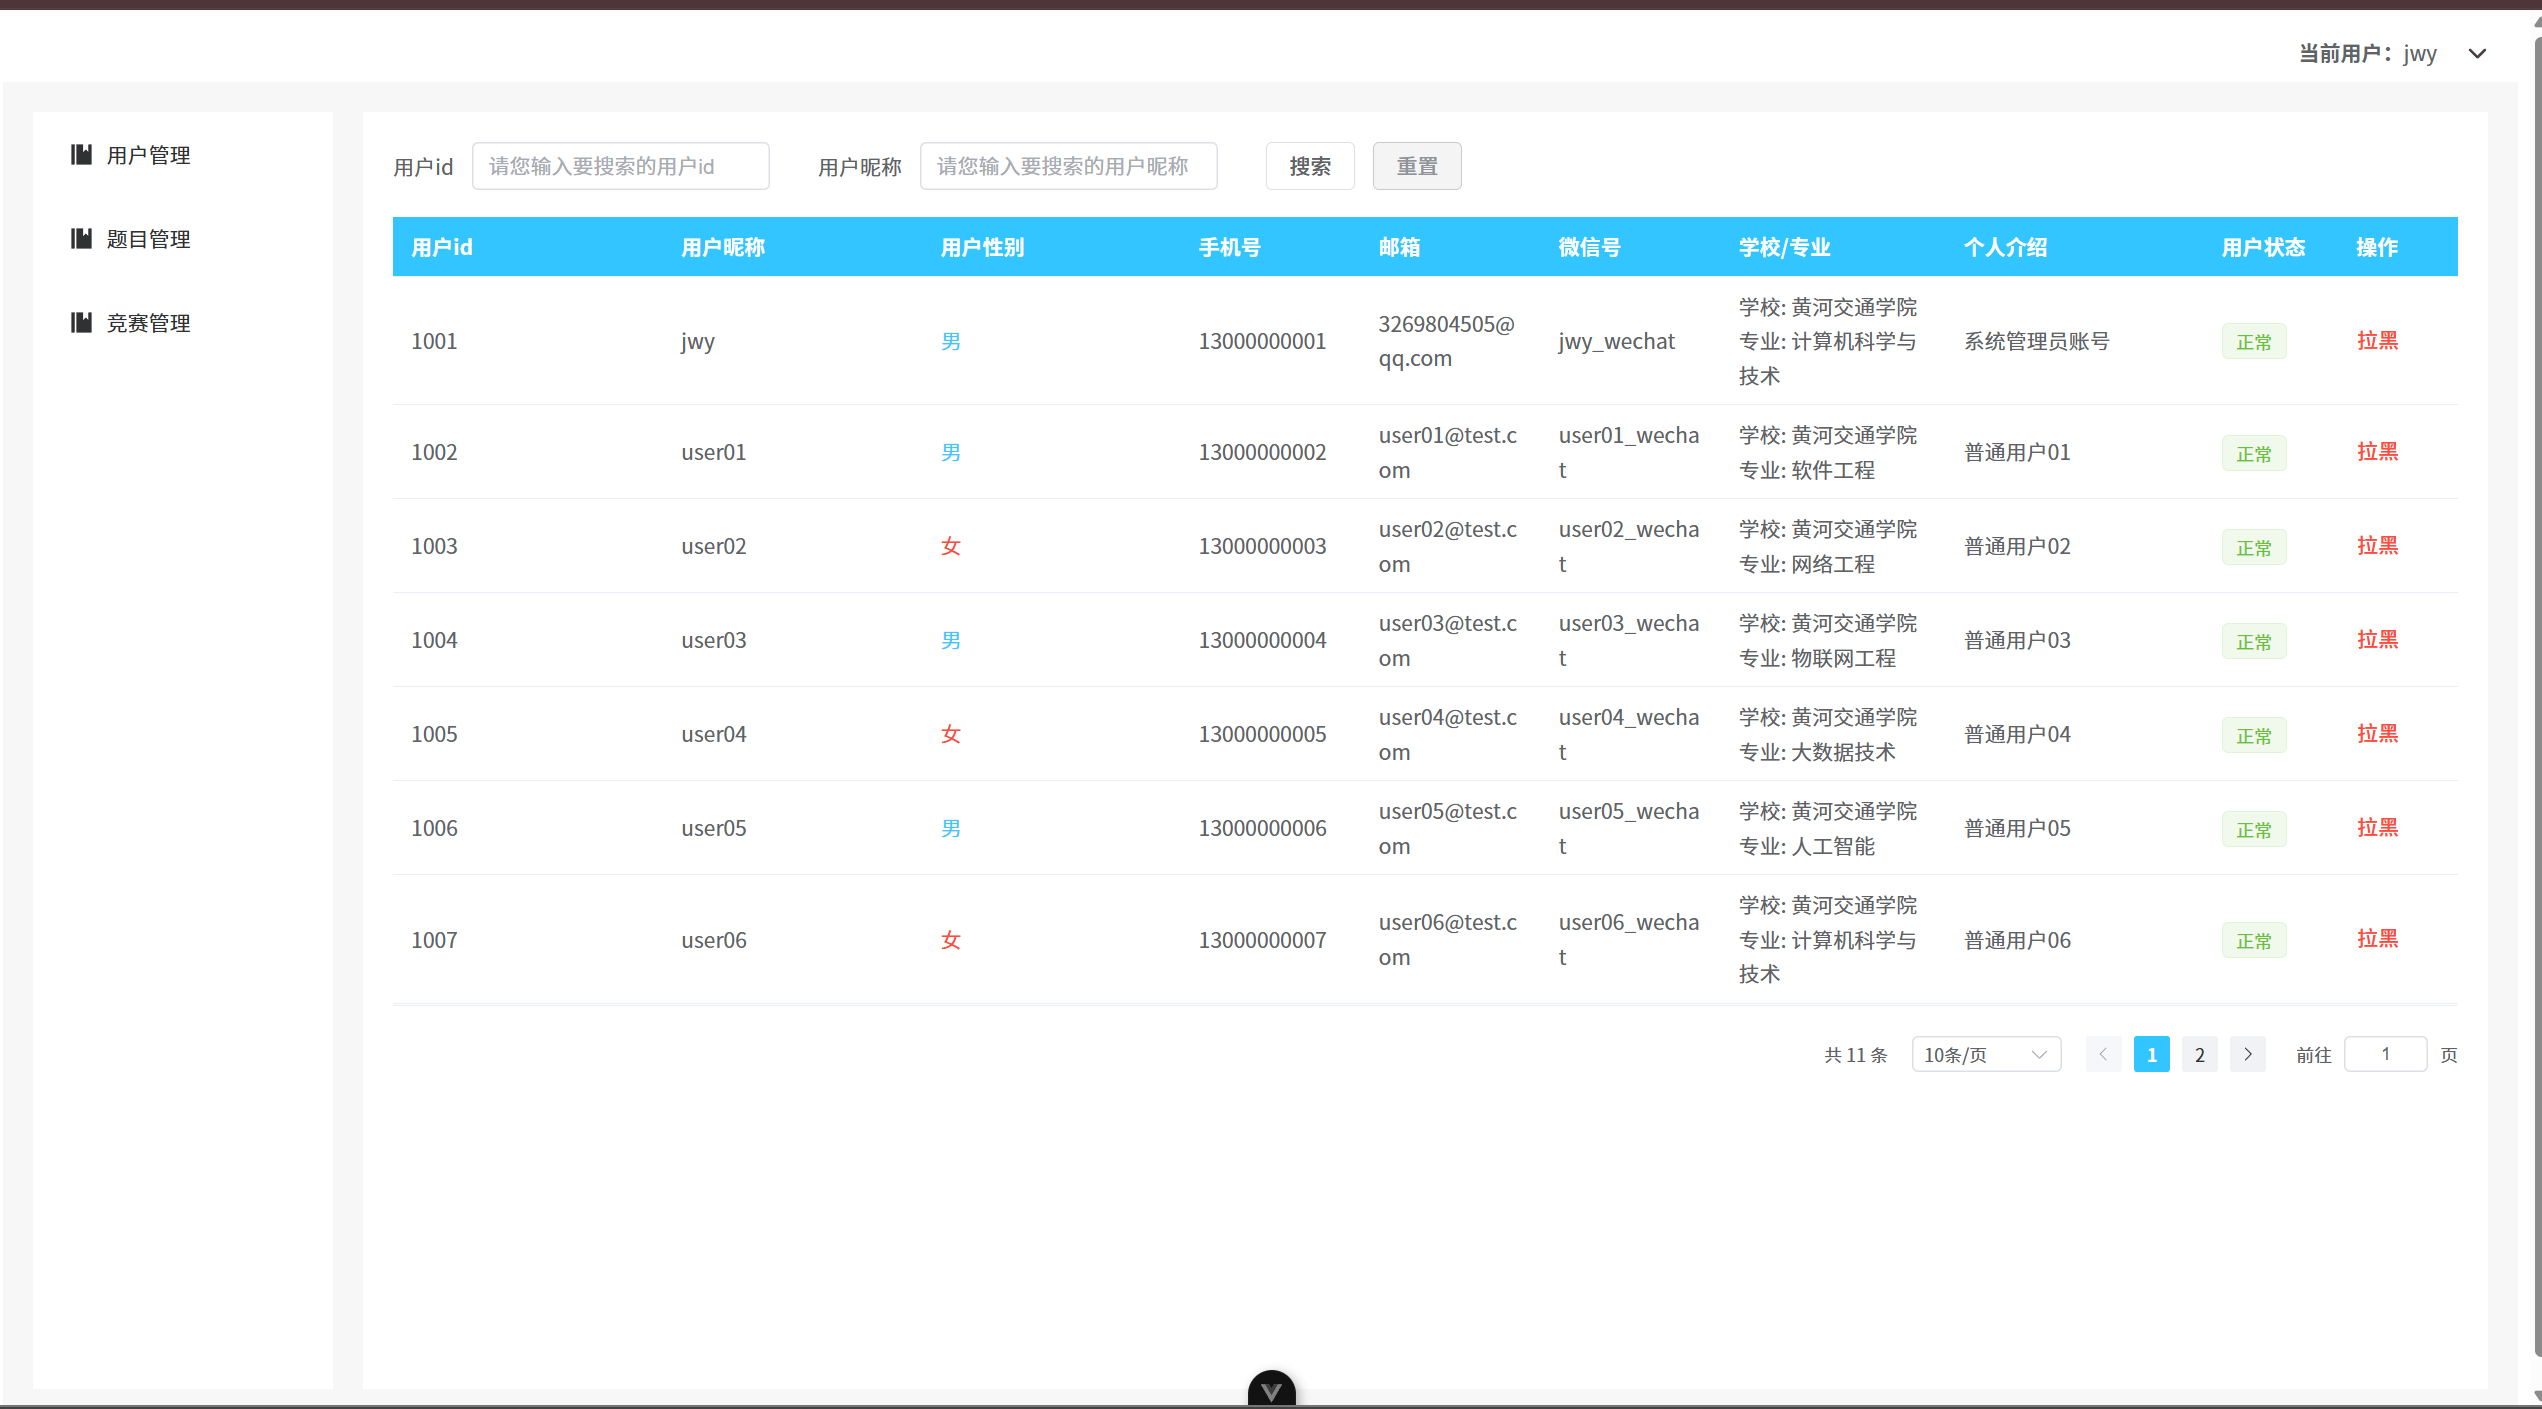Select 用户管理 in the sidebar
Screen dimensions: 2542x1409
(x=148, y=155)
